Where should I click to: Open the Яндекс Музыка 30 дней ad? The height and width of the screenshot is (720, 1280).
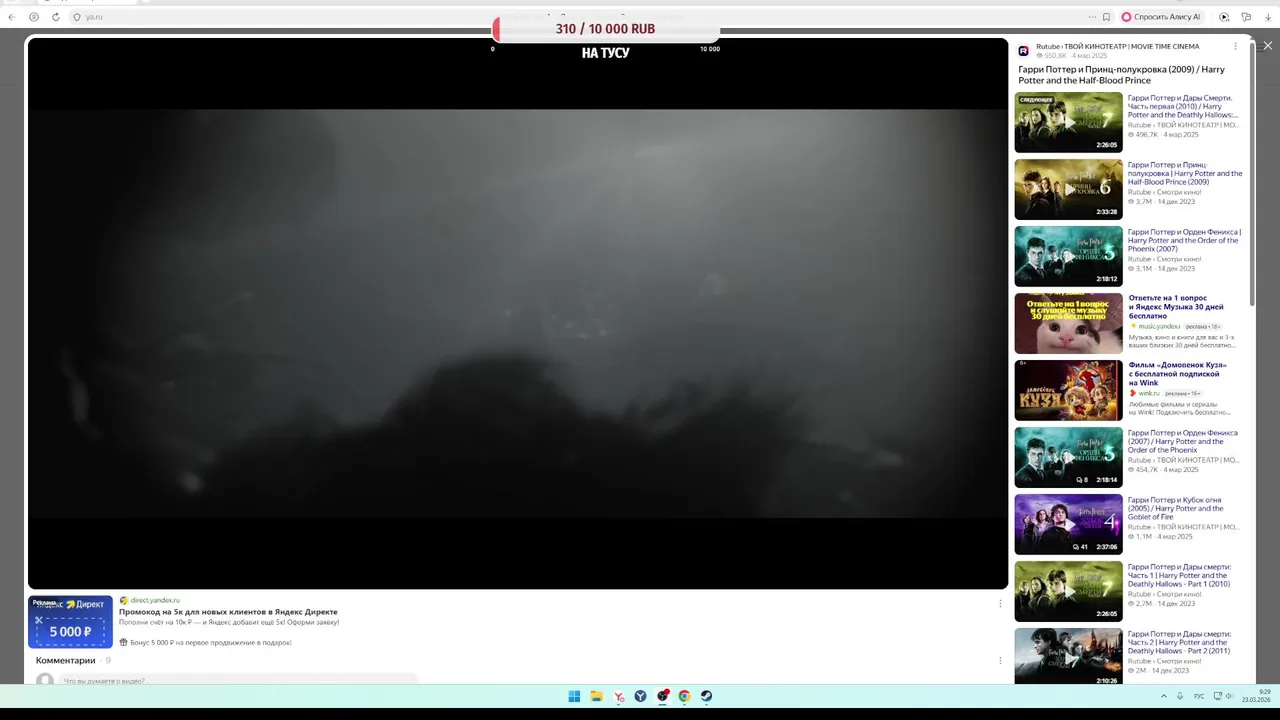point(1176,306)
